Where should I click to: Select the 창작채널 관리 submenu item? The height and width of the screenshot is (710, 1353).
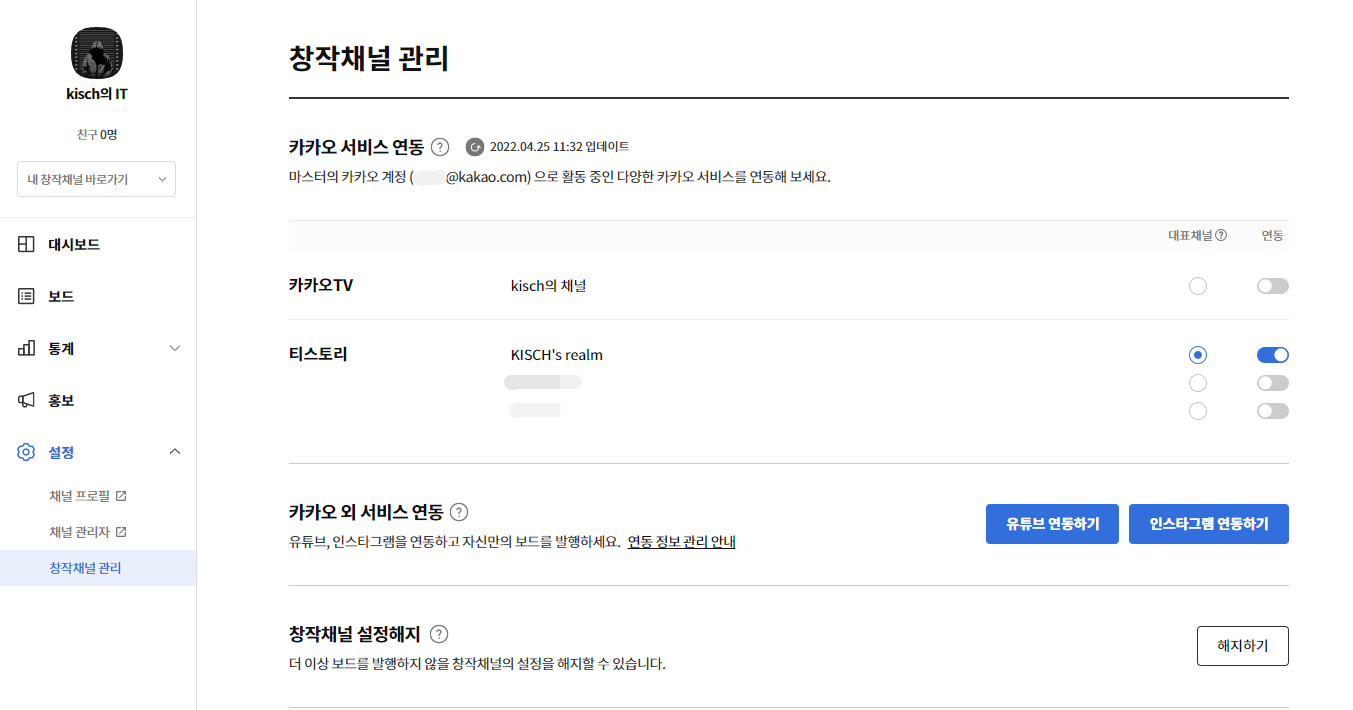pos(98,568)
